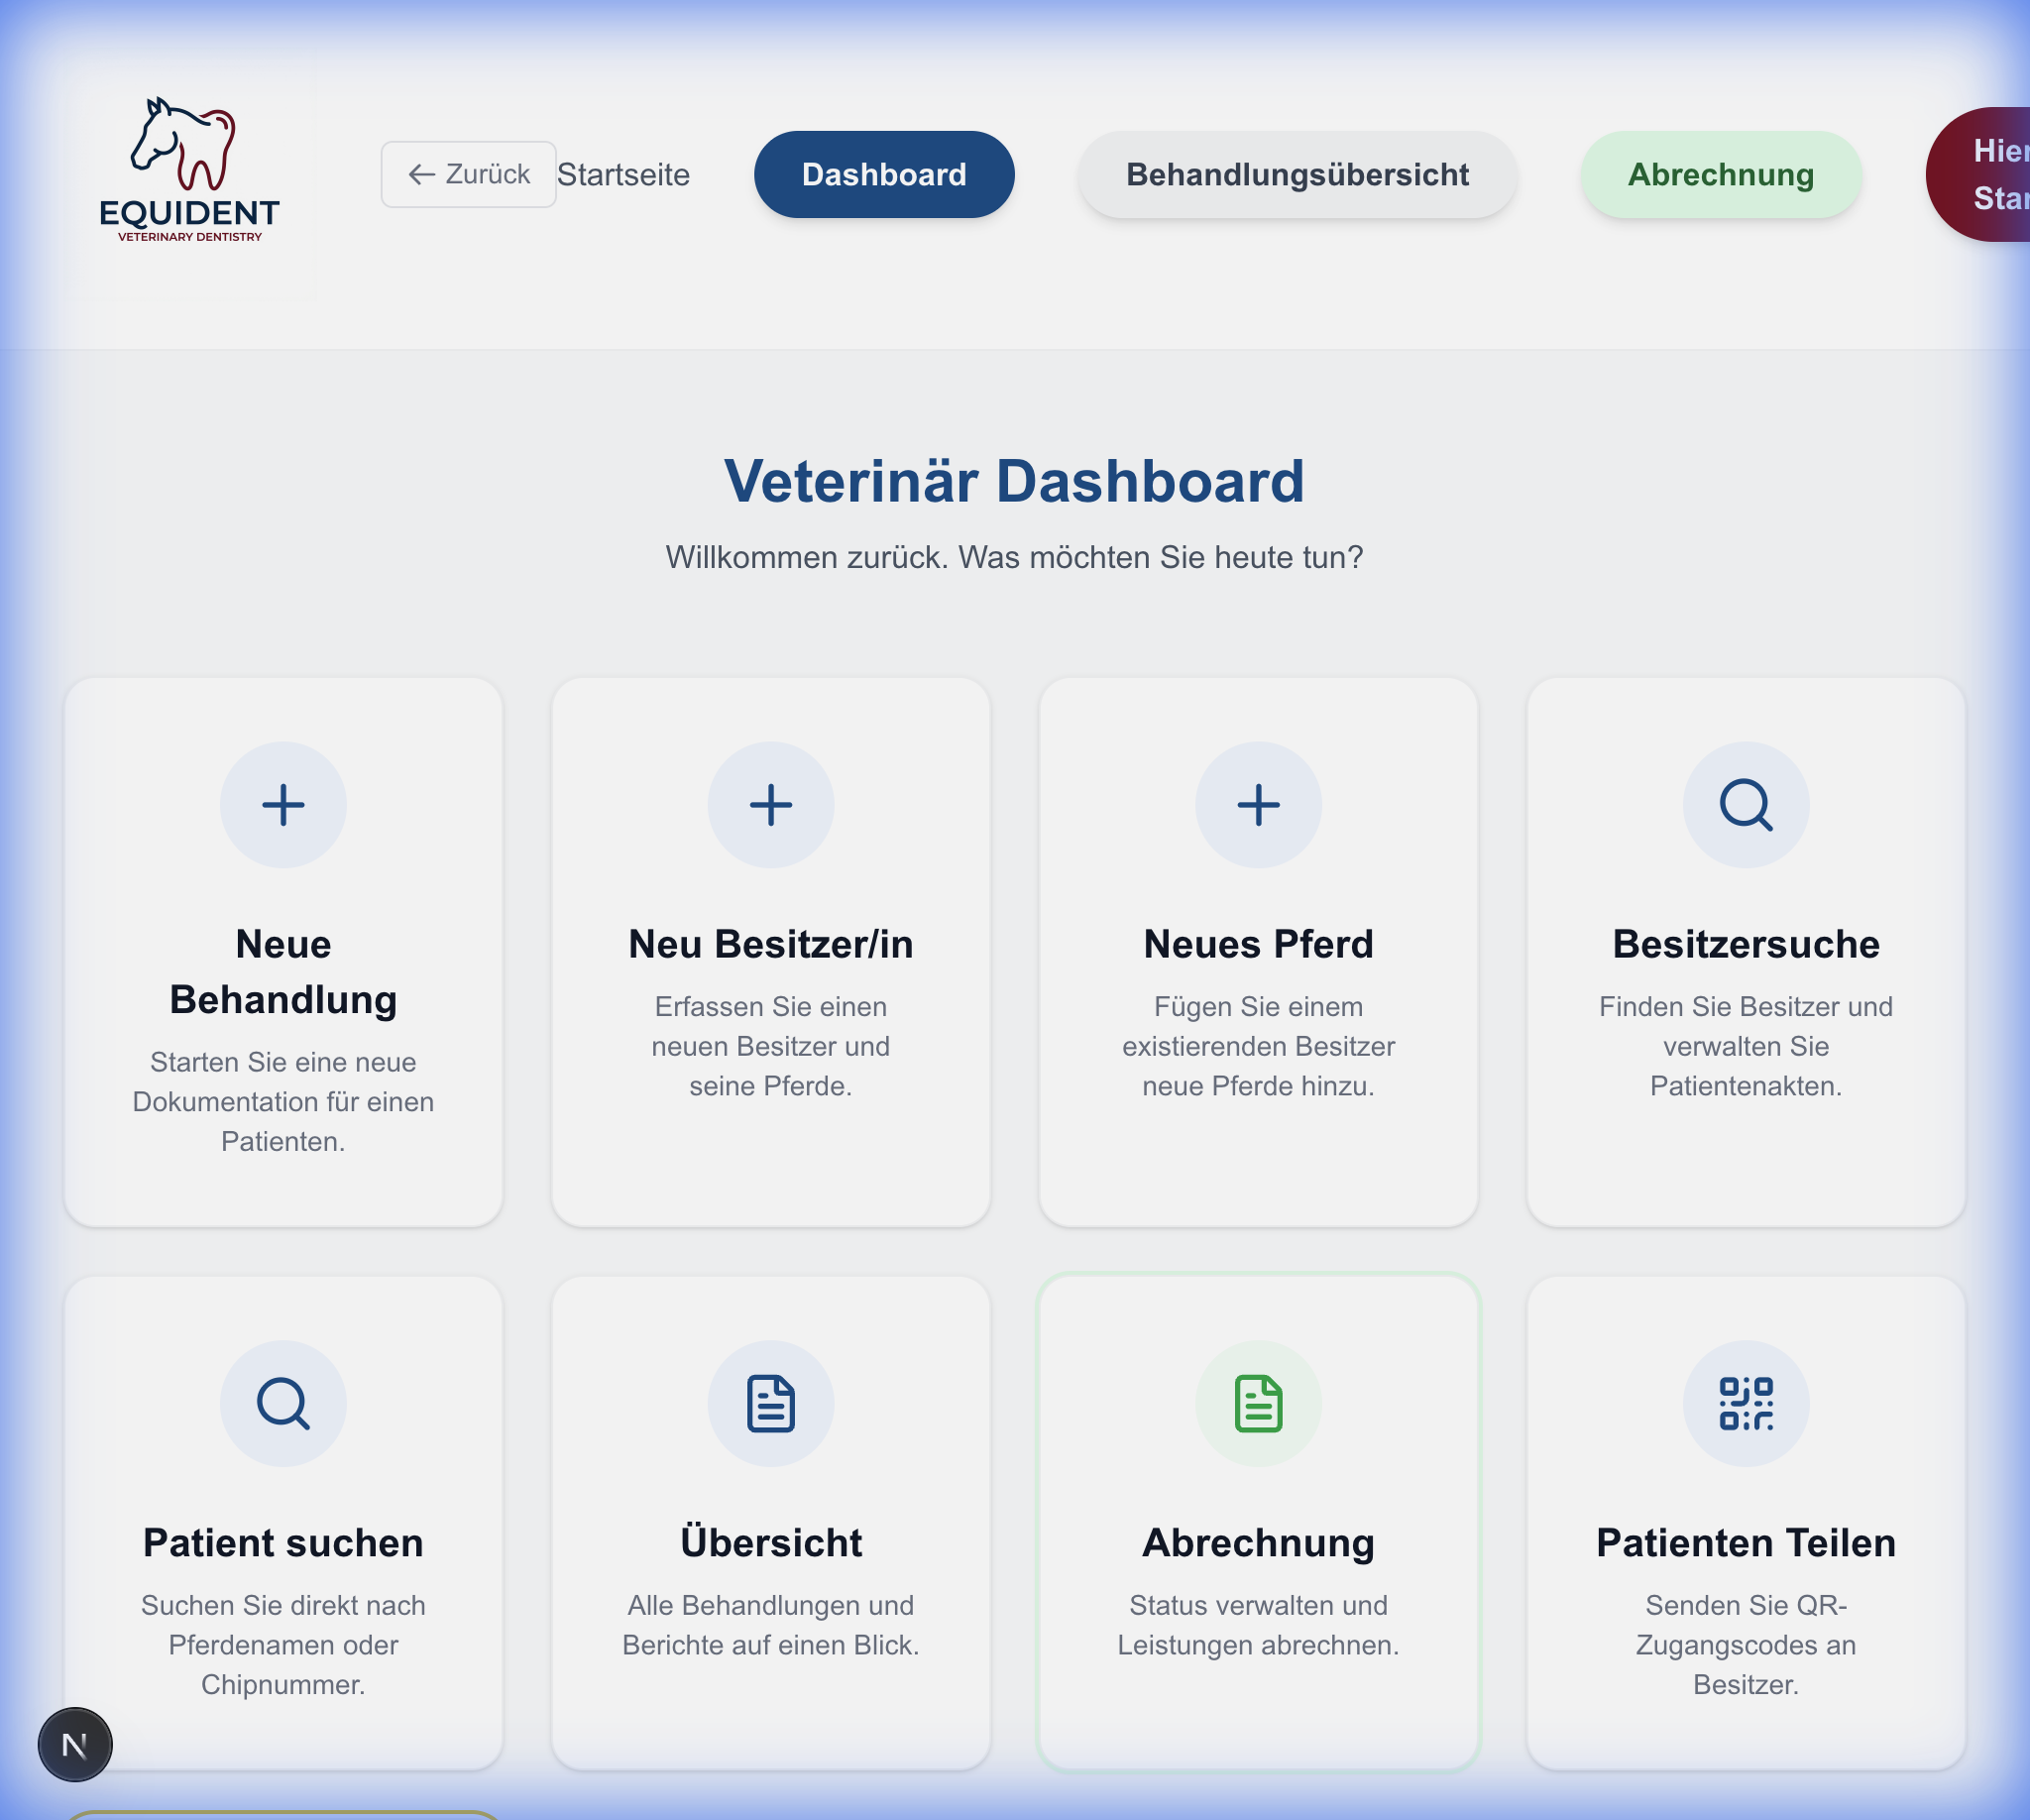Click the Veterinär Dashboard heading
The width and height of the screenshot is (2030, 1820).
(x=1014, y=481)
